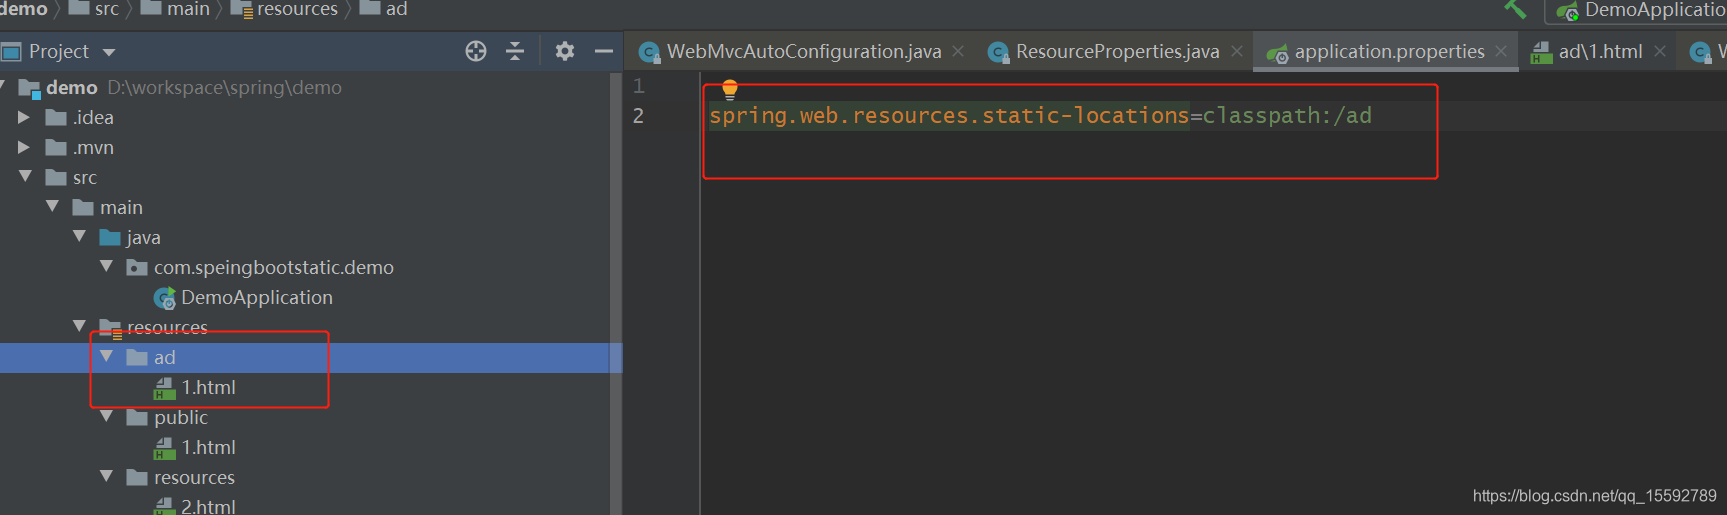Close the application.properties tab
Viewport: 1727px width, 515px height.
click(1501, 51)
